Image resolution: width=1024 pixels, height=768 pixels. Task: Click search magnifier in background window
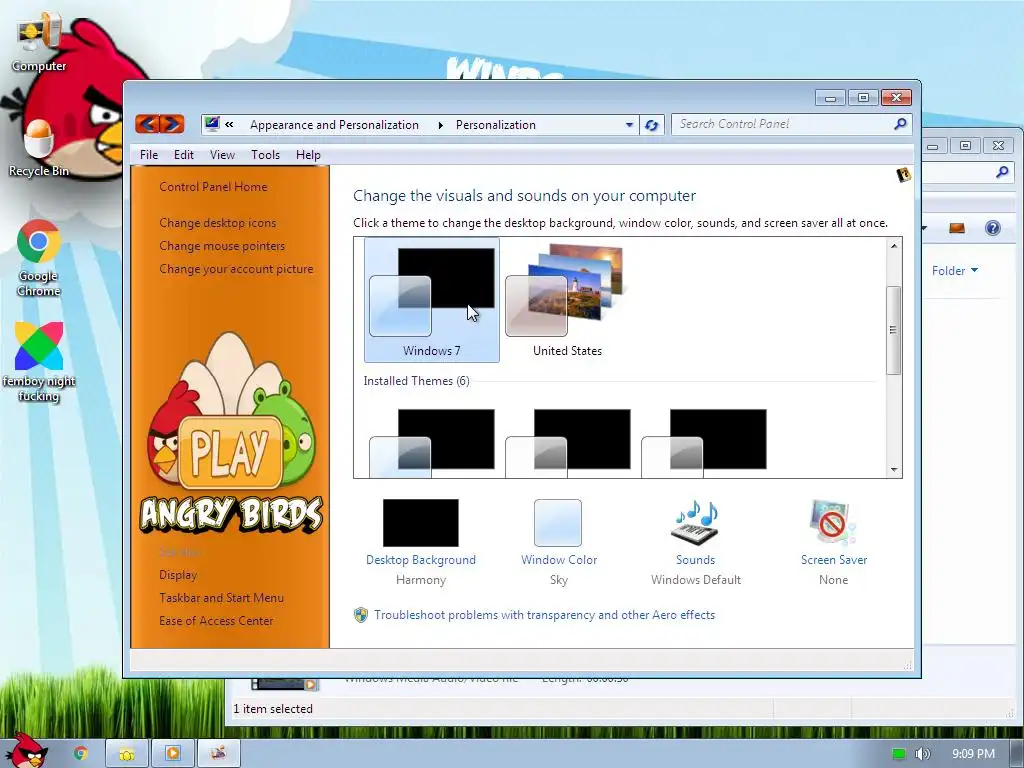coord(1002,172)
